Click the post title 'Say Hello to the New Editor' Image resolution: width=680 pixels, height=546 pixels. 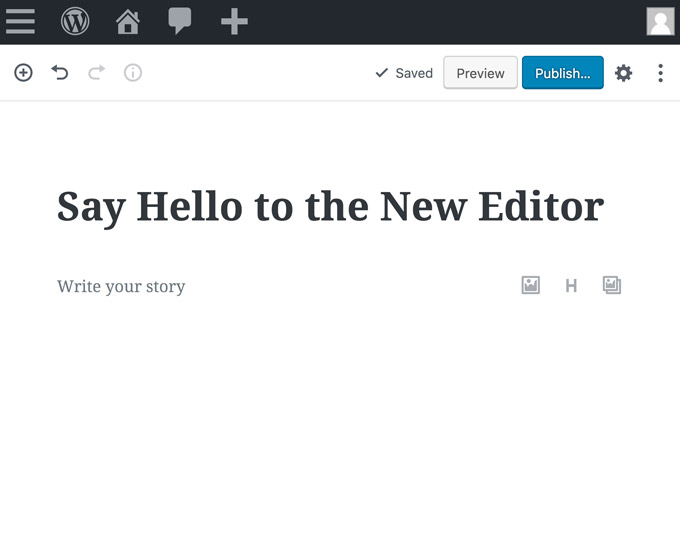330,207
